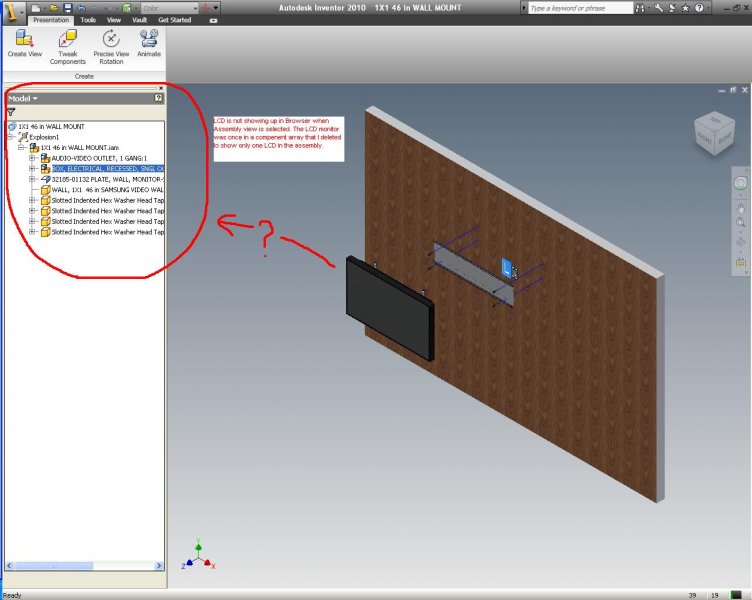Click the wrench icon in the title bar
This screenshot has width=752, height=600.
pos(659,8)
